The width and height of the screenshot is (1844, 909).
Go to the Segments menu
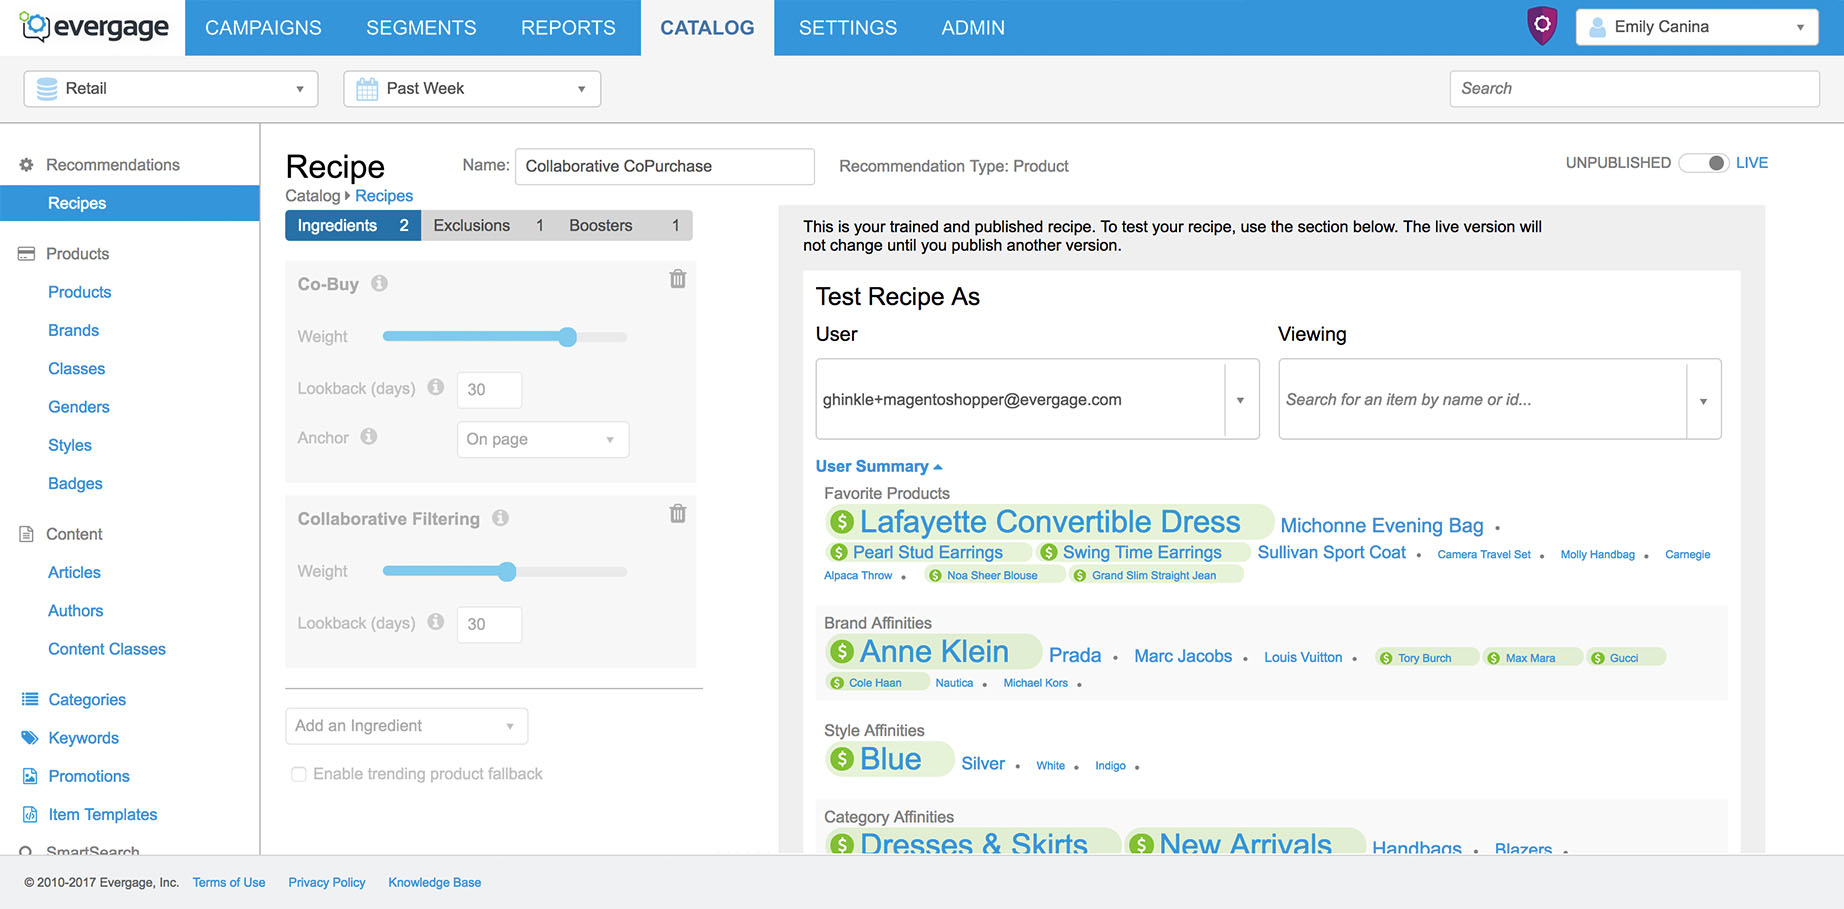(421, 28)
